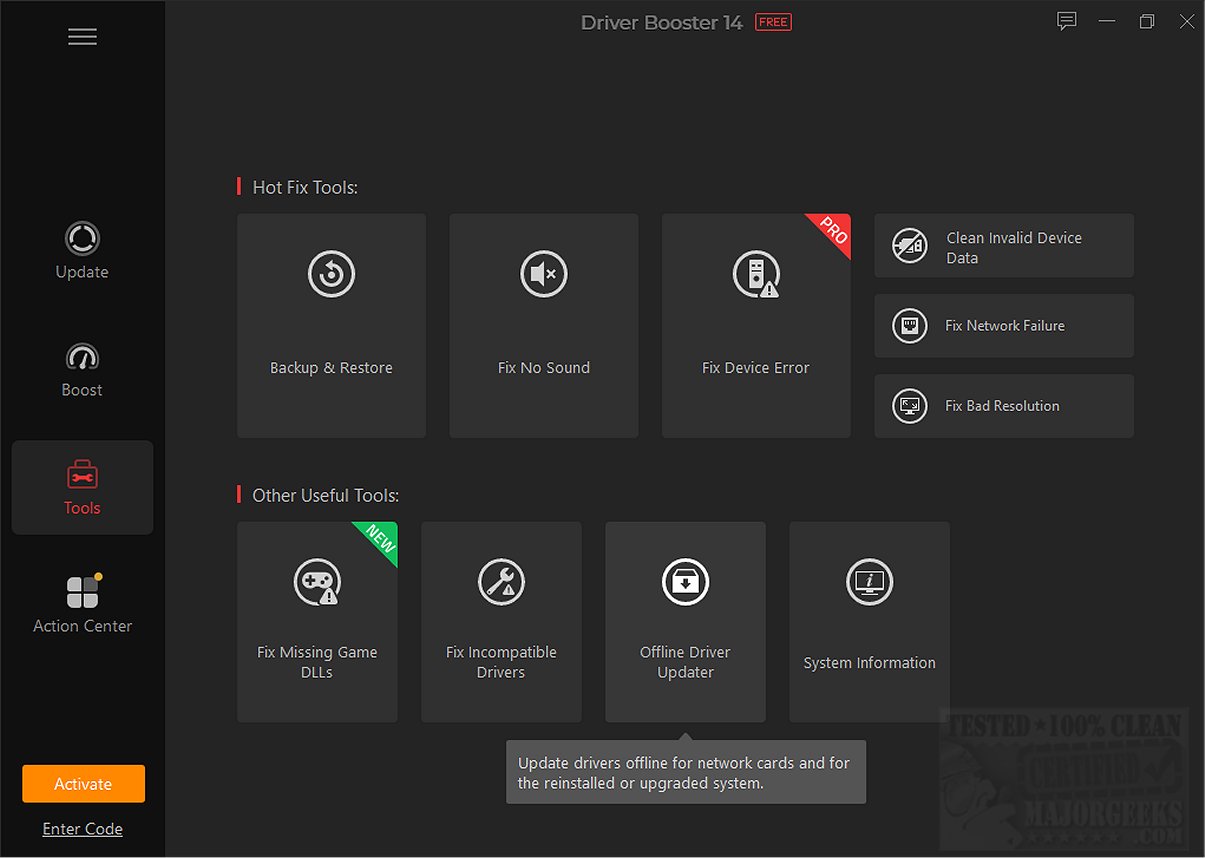Run Fix Bad Resolution
Screen dimensions: 1205x858
click(1004, 406)
